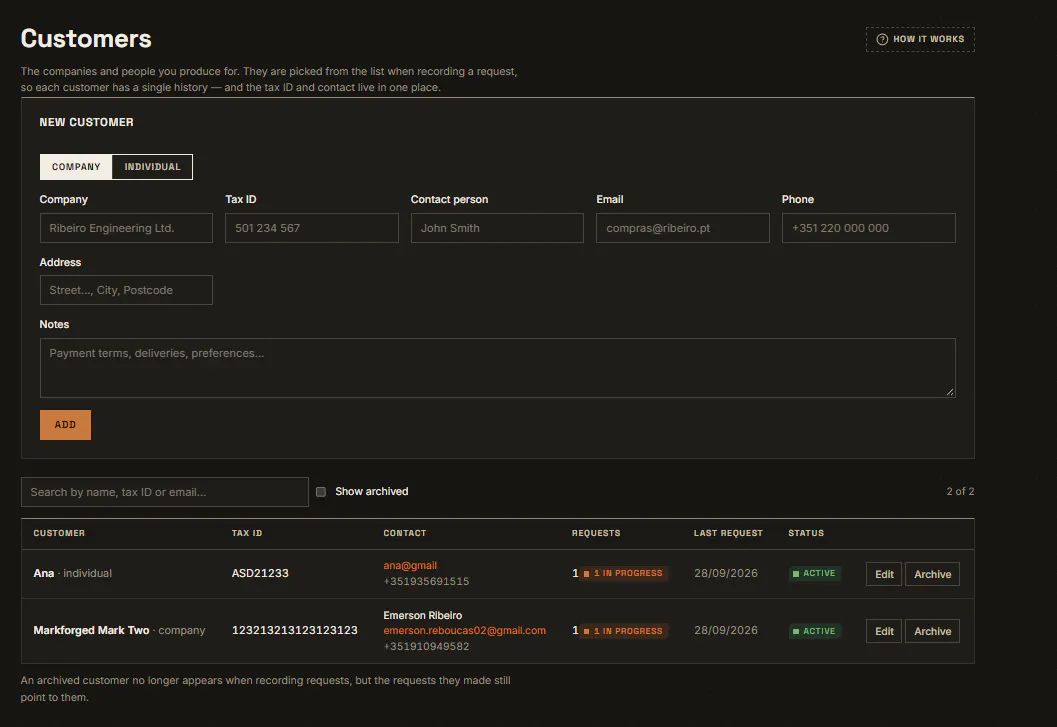
Task: Open the ana@gmail email link
Action: (x=410, y=565)
